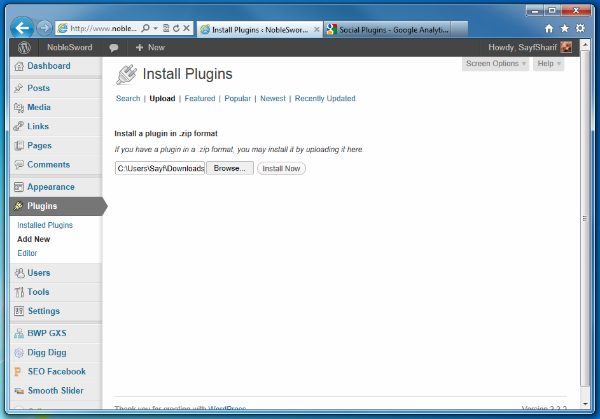This screenshot has width=600, height=419.
Task: Click the refresh icon in address bar
Action: click(176, 28)
